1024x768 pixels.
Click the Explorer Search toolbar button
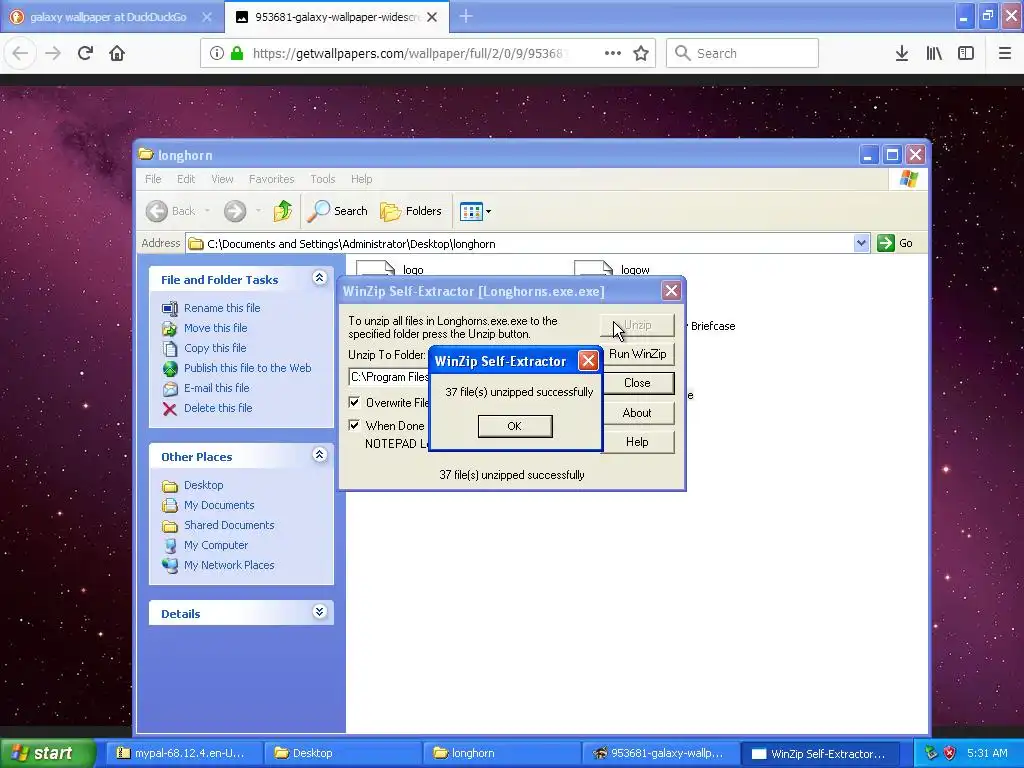[x=338, y=211]
